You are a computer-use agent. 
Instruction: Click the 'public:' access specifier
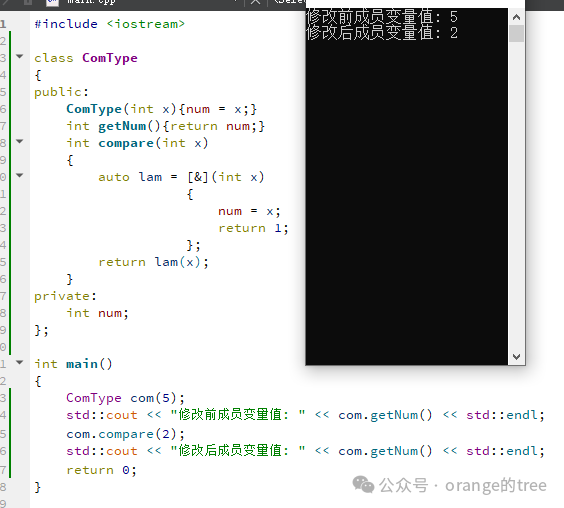[x=61, y=92]
